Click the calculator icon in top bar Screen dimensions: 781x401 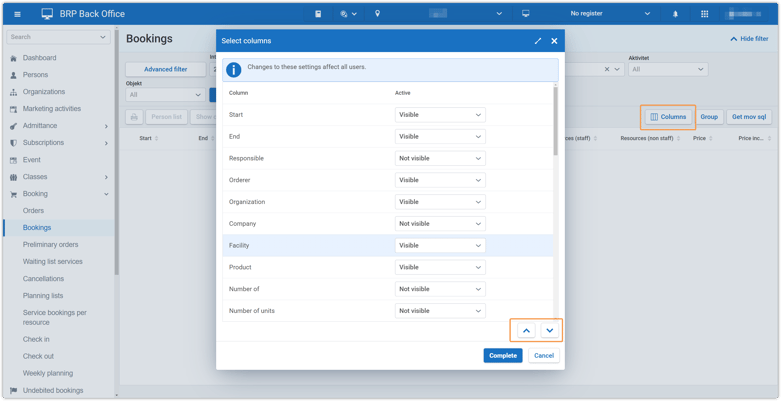(318, 14)
